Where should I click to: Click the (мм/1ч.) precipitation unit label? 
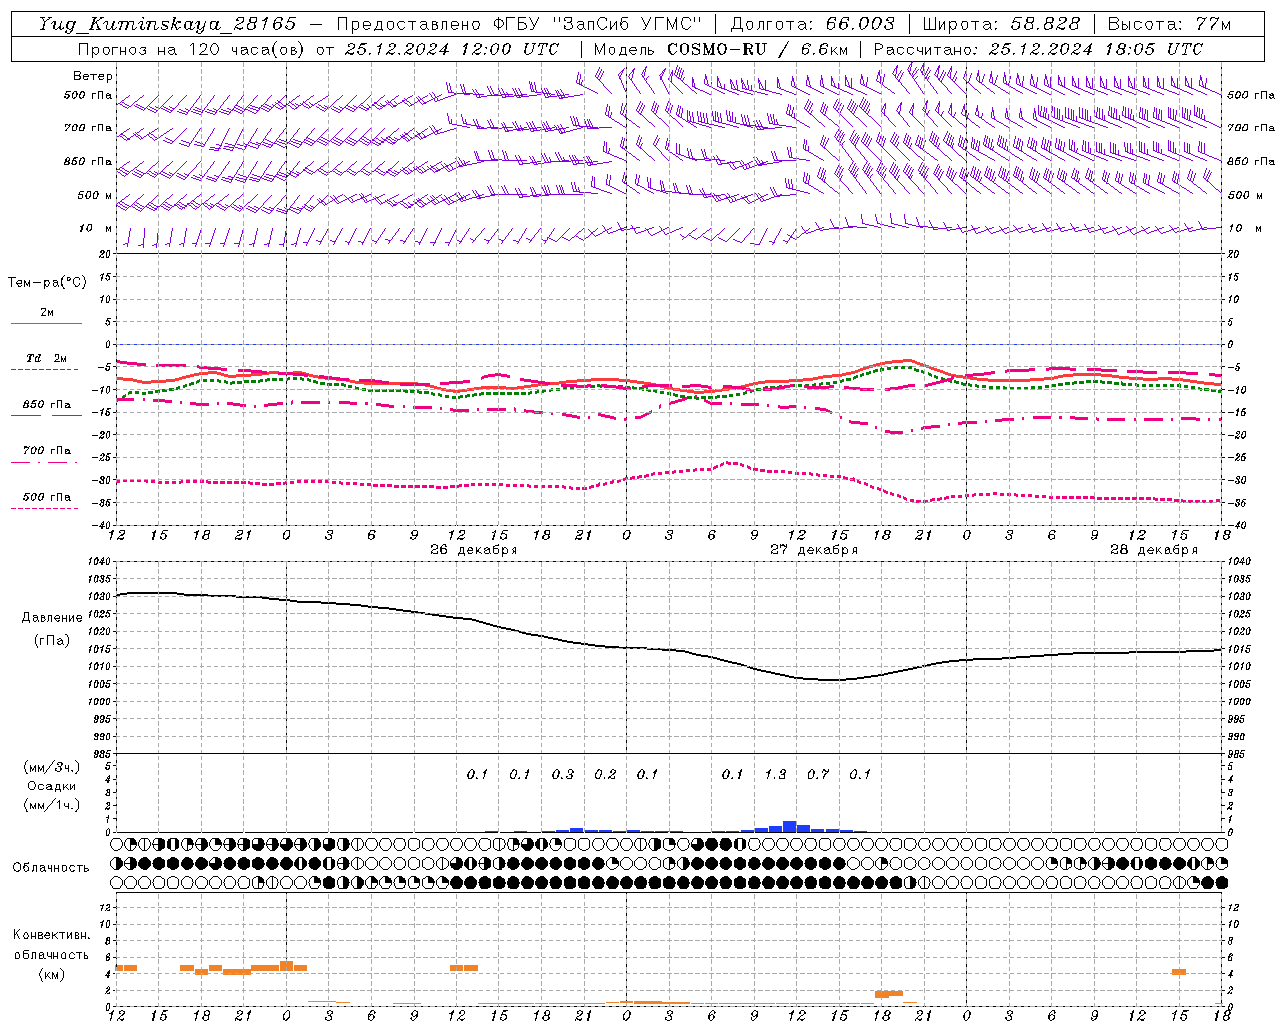pyautogui.click(x=52, y=805)
